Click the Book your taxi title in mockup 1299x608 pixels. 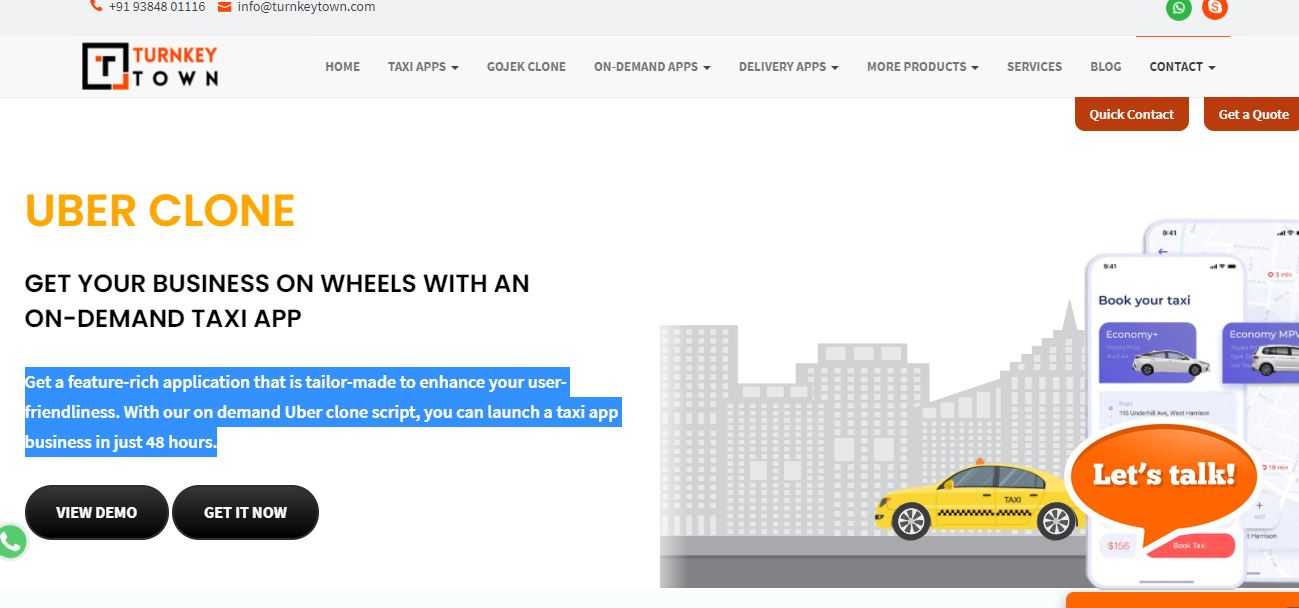pyautogui.click(x=1144, y=300)
